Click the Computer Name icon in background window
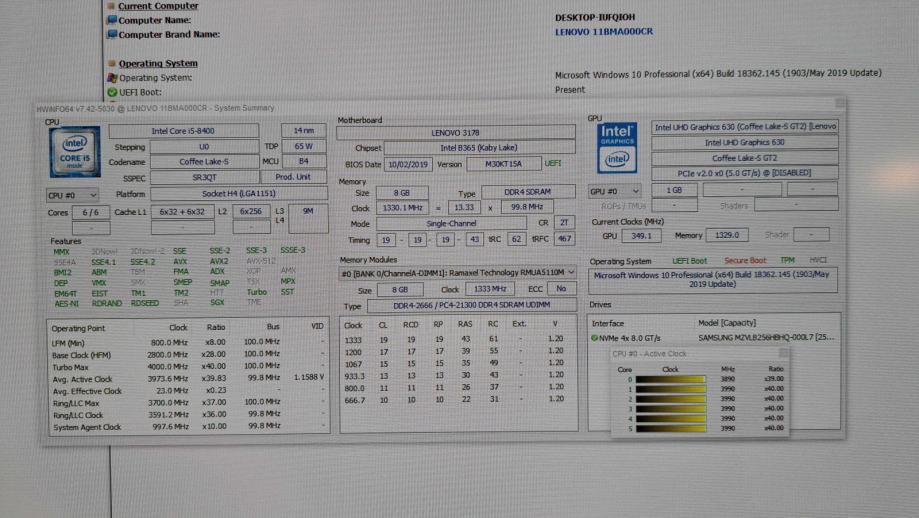This screenshot has width=919, height=518. click(x=111, y=20)
